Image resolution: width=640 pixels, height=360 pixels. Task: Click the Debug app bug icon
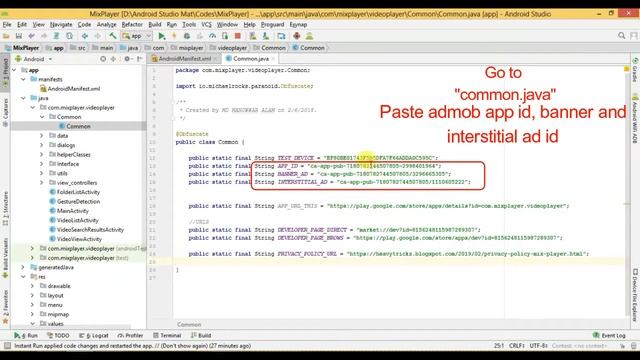coord(187,36)
